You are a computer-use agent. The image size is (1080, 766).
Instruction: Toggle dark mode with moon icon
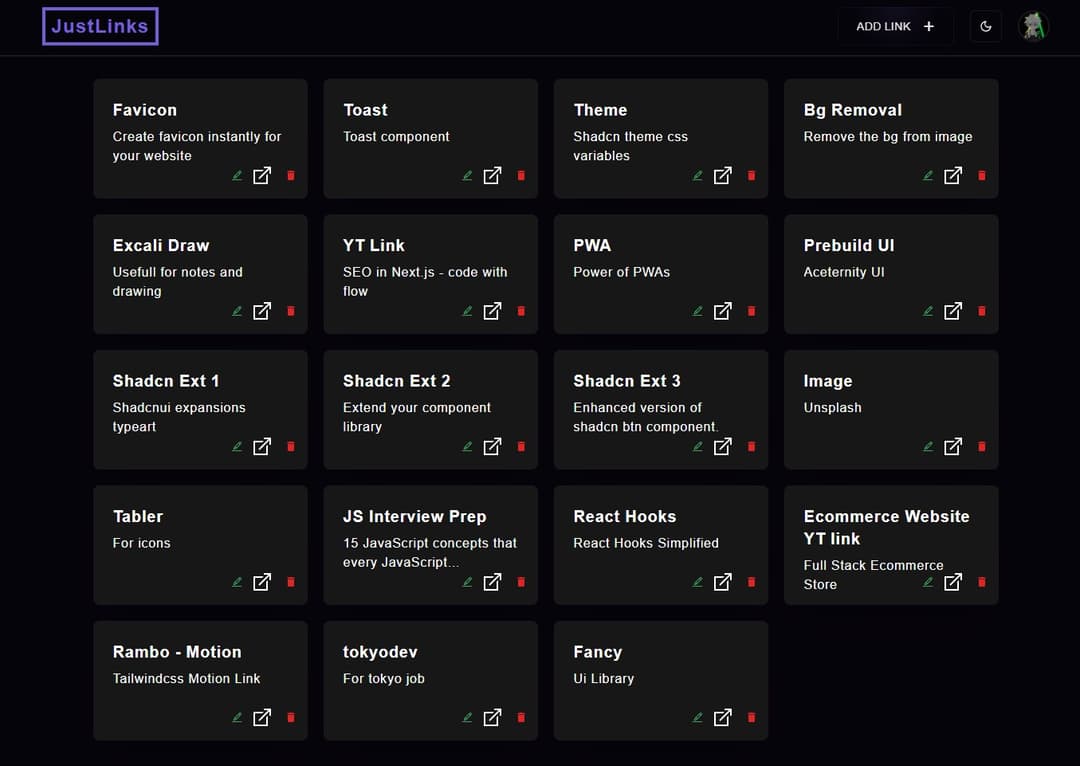pos(986,27)
